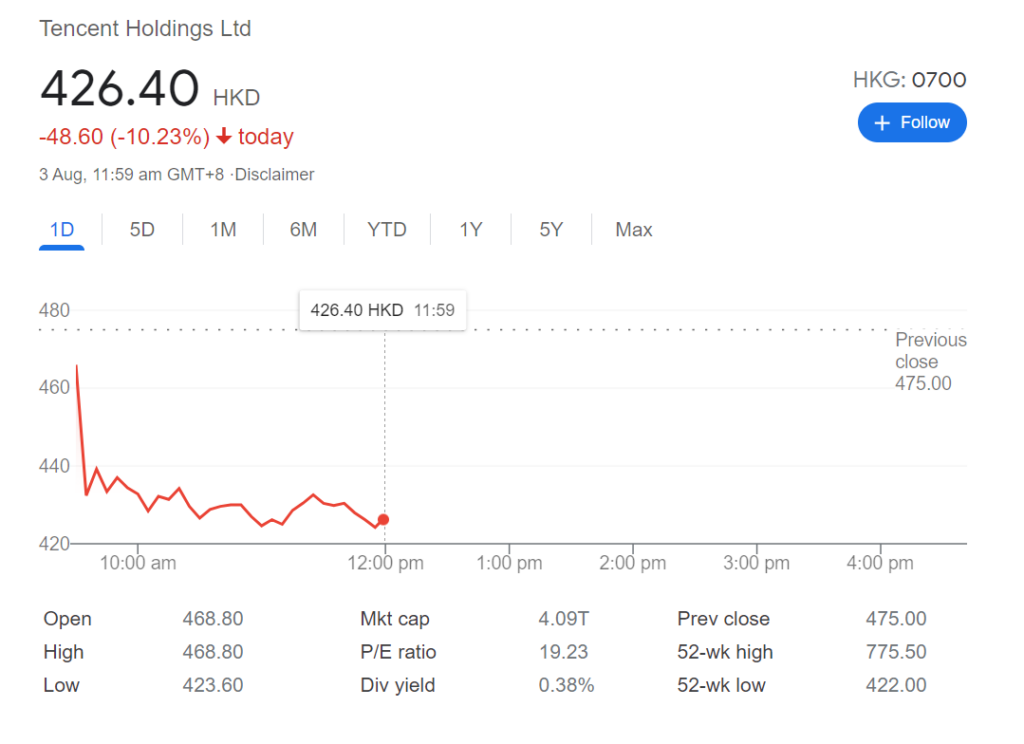Click the red dot marker on the chart
Viewport: 1024px width, 744px height.
(x=383, y=520)
